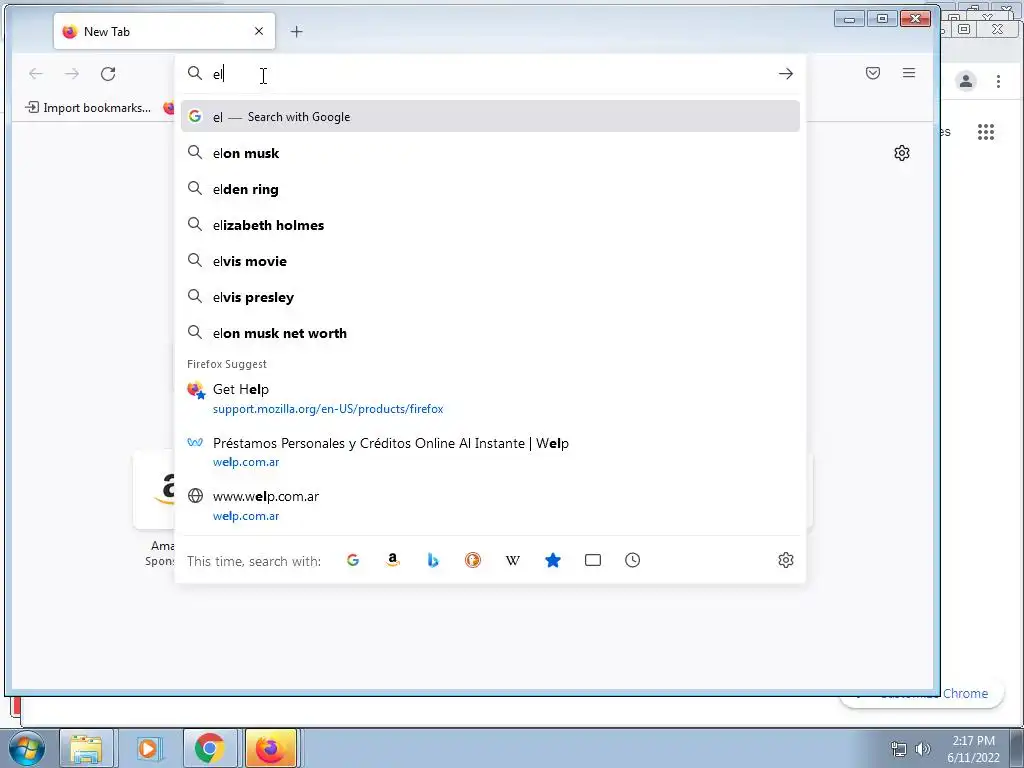
Task: Open the Save to Pocket icon
Action: tap(872, 73)
